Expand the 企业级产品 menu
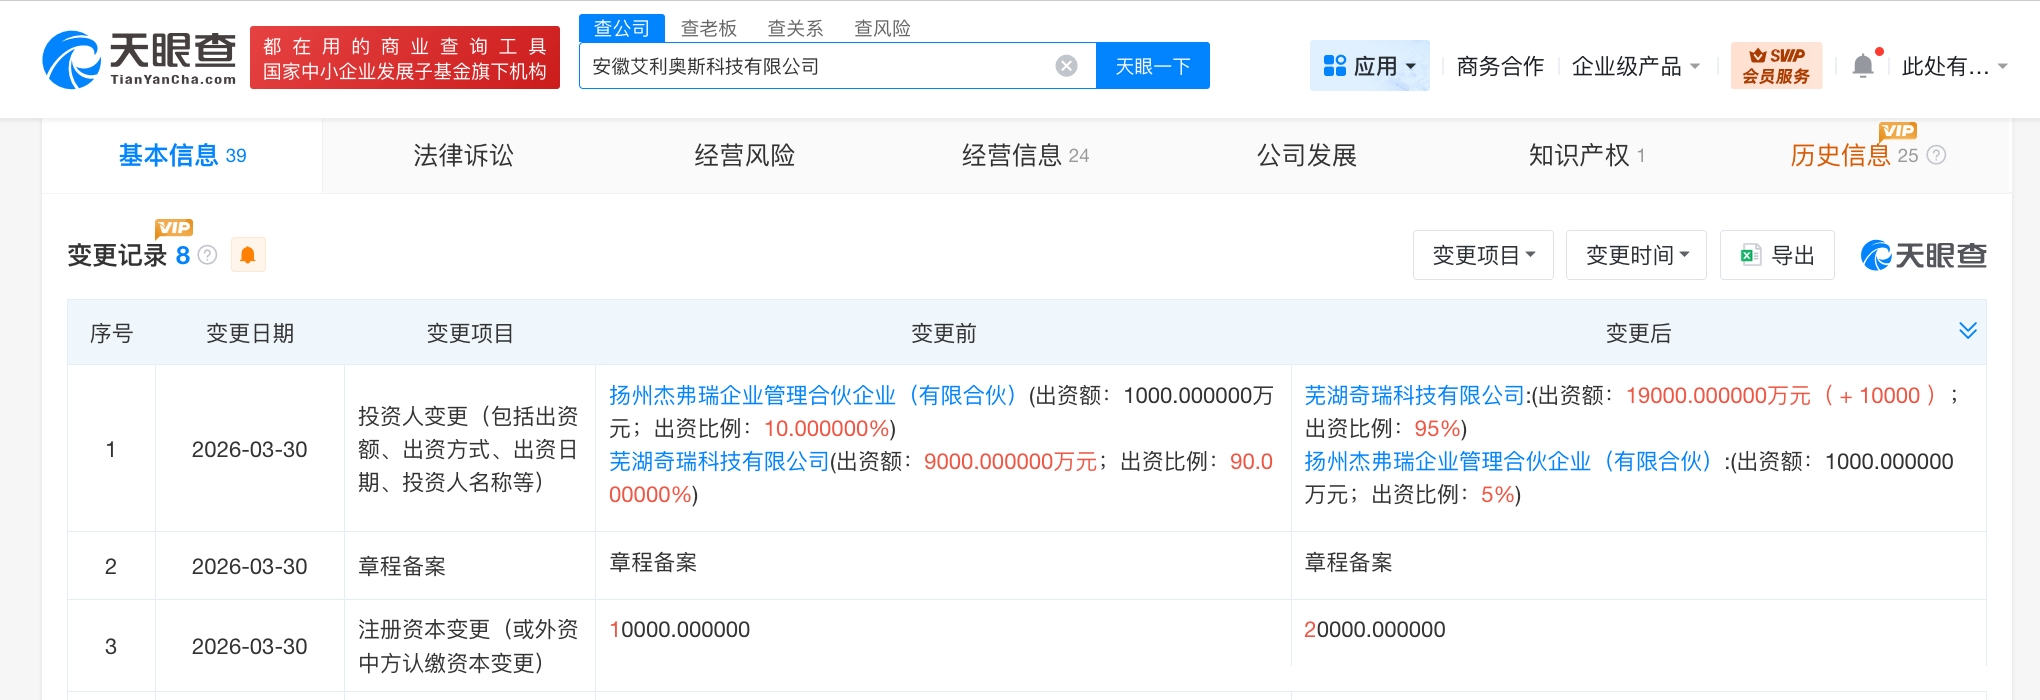The image size is (2040, 700). 1635,66
